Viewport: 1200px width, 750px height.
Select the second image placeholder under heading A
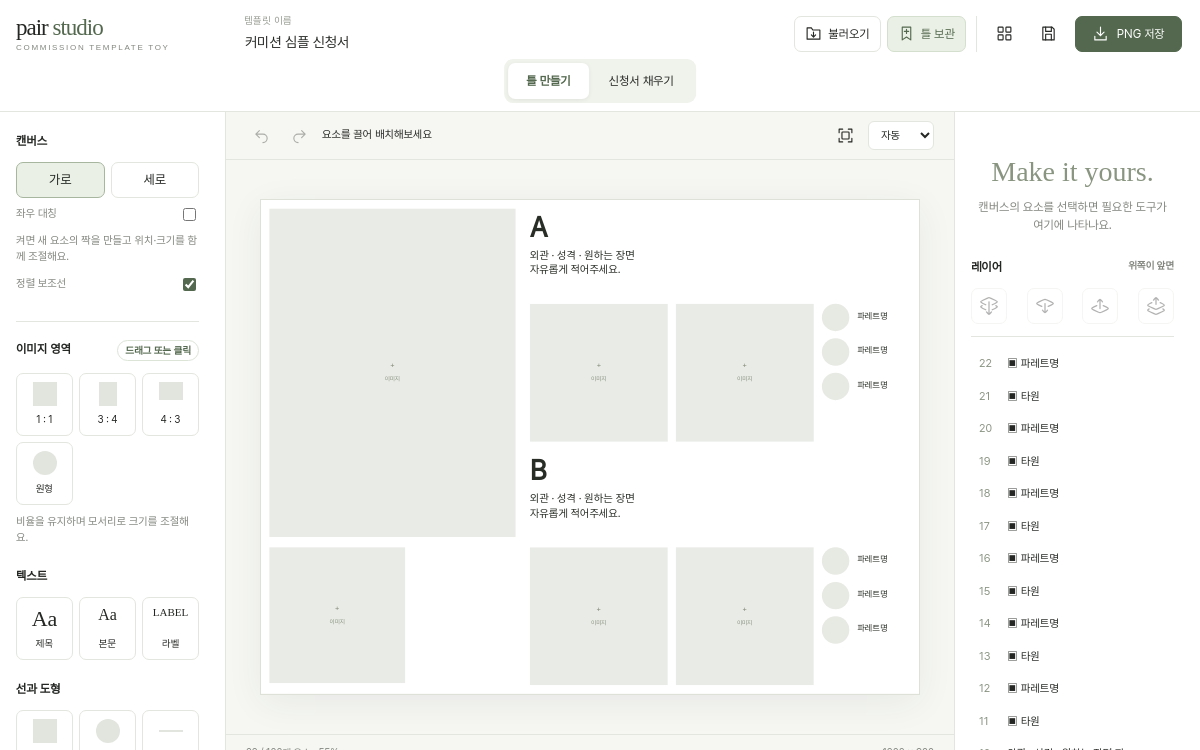[745, 372]
